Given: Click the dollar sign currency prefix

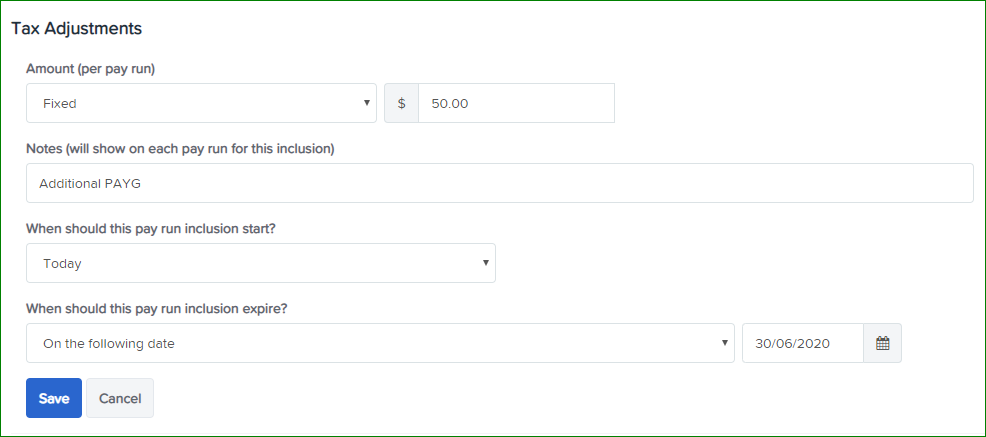Looking at the screenshot, I should (401, 103).
